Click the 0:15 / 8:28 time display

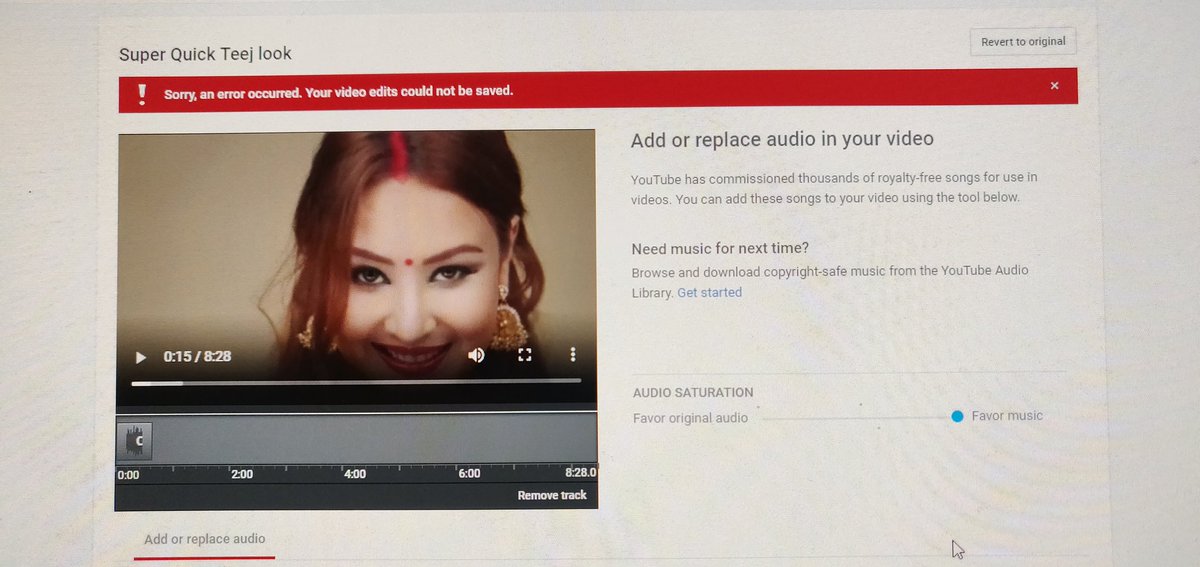point(197,356)
